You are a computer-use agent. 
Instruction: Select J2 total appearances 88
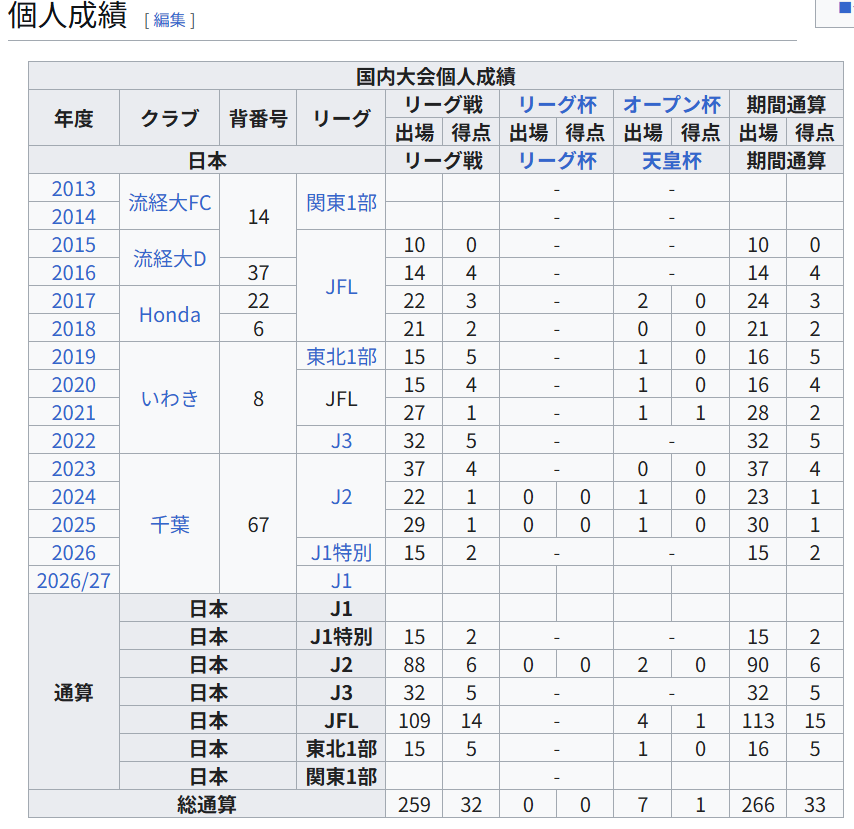tap(414, 665)
